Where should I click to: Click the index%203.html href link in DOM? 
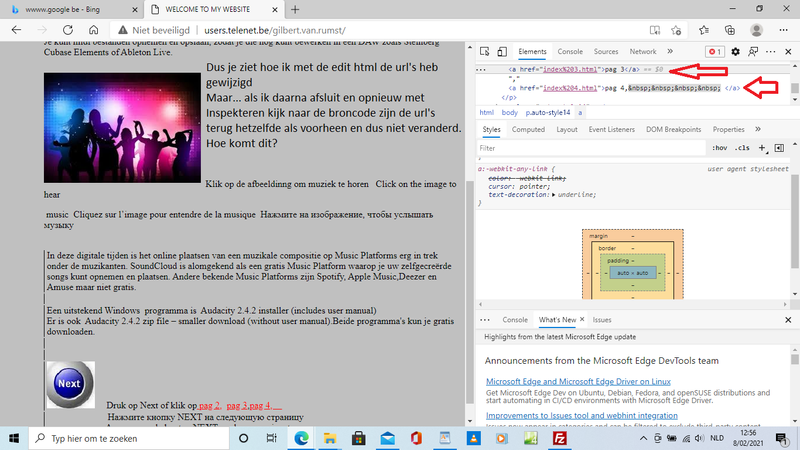(570, 69)
